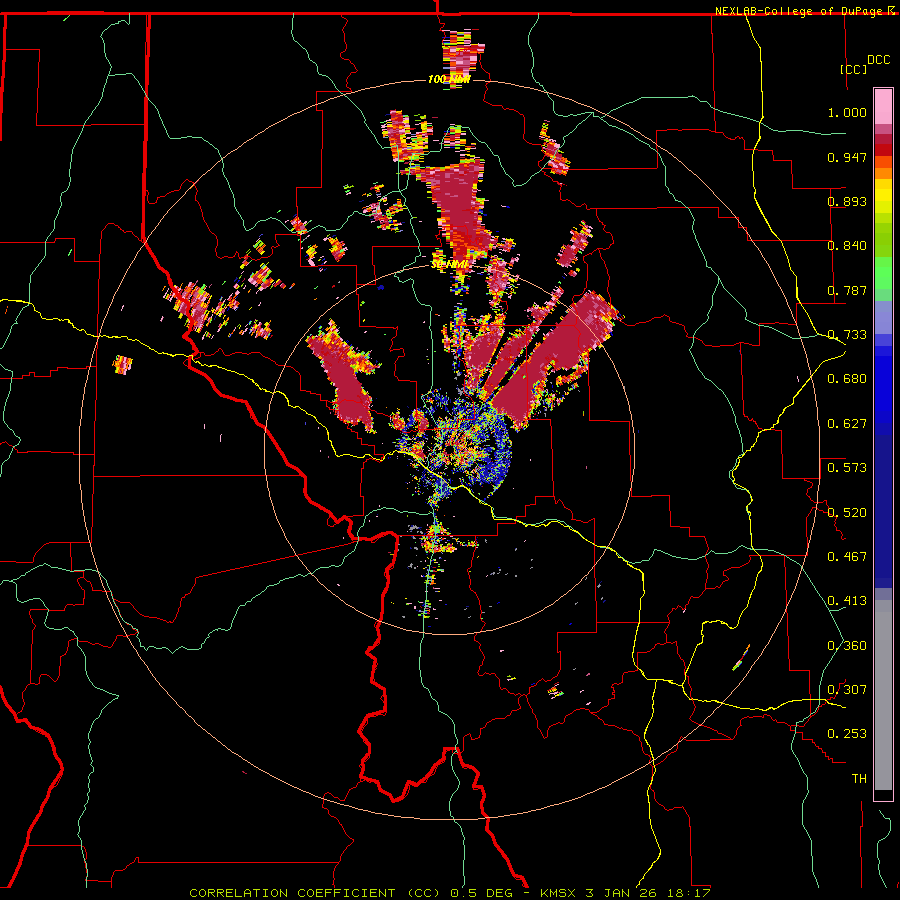Image resolution: width=900 pixels, height=900 pixels.
Task: Select the 0.307 legend value
Action: tap(847, 690)
